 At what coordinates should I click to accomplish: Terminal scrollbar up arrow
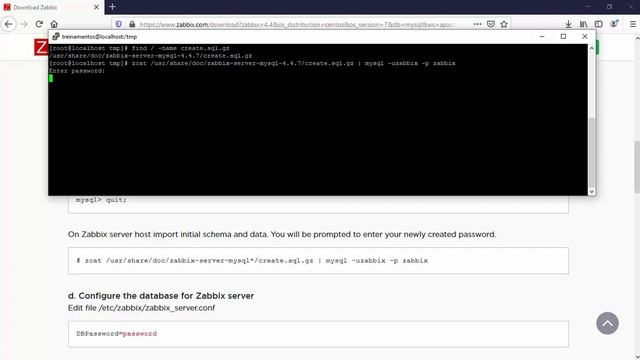[592, 48]
